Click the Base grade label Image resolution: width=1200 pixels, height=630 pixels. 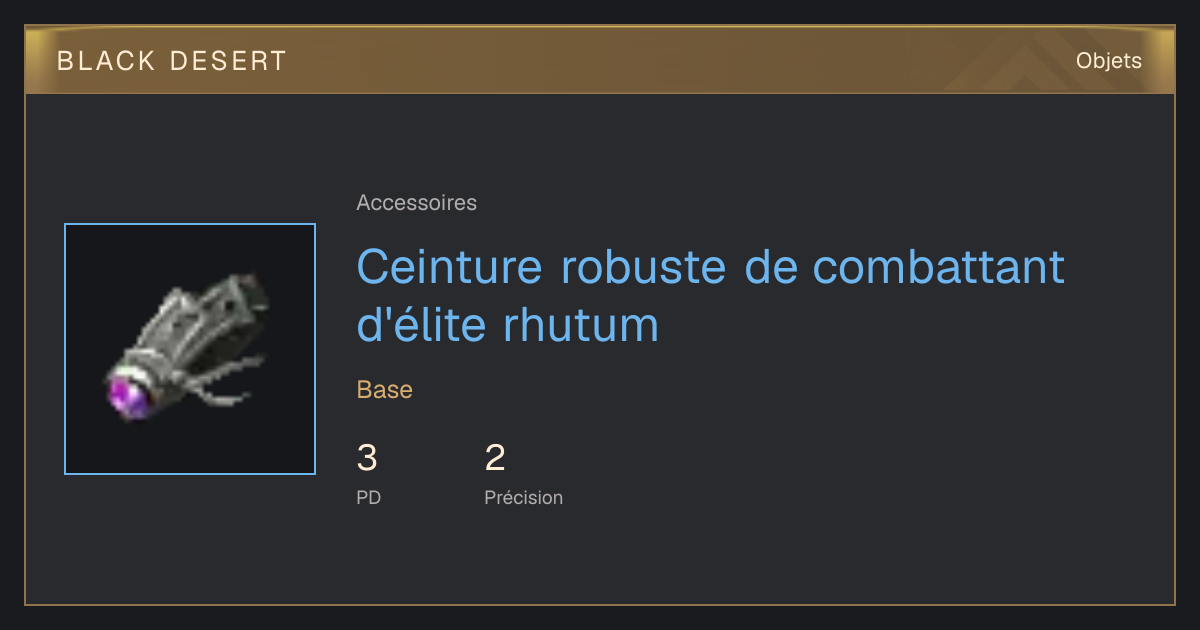click(x=384, y=390)
